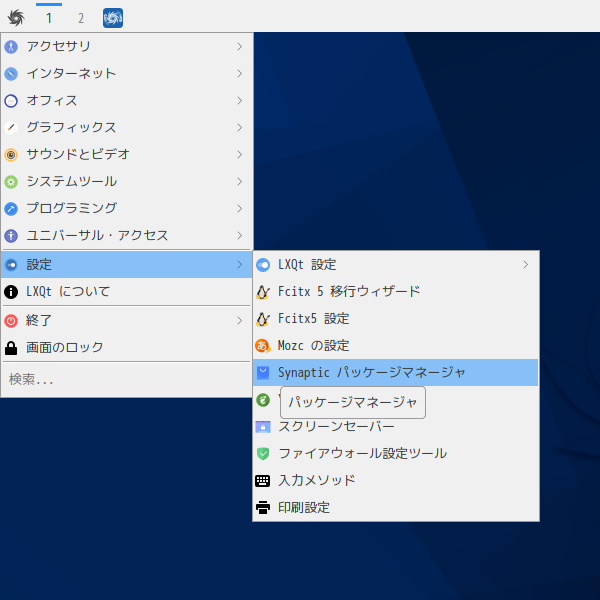The width and height of the screenshot is (600, 600).
Task: Open the インターネット menu category
Action: coord(126,73)
